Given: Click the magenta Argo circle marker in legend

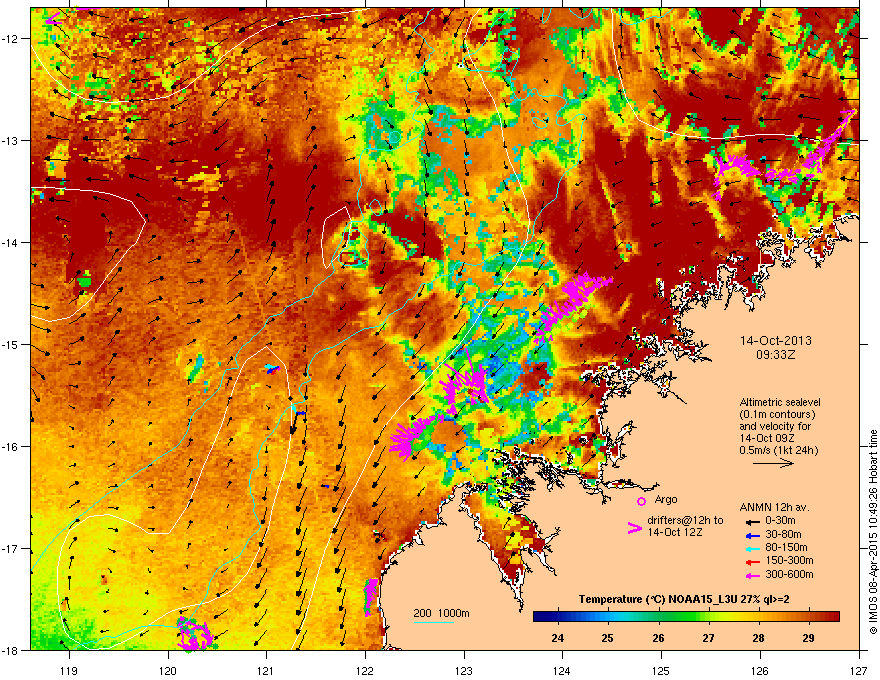Looking at the screenshot, I should tap(641, 501).
